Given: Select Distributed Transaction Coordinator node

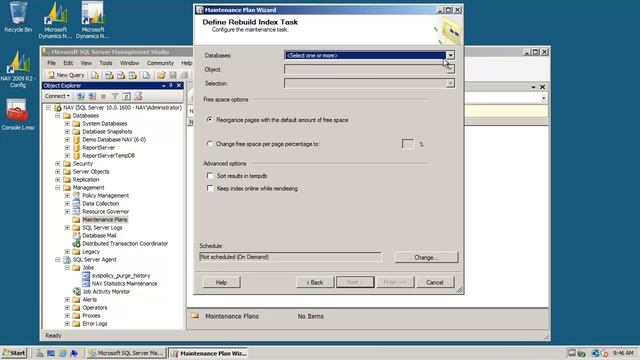Looking at the screenshot, I should click(x=125, y=244).
